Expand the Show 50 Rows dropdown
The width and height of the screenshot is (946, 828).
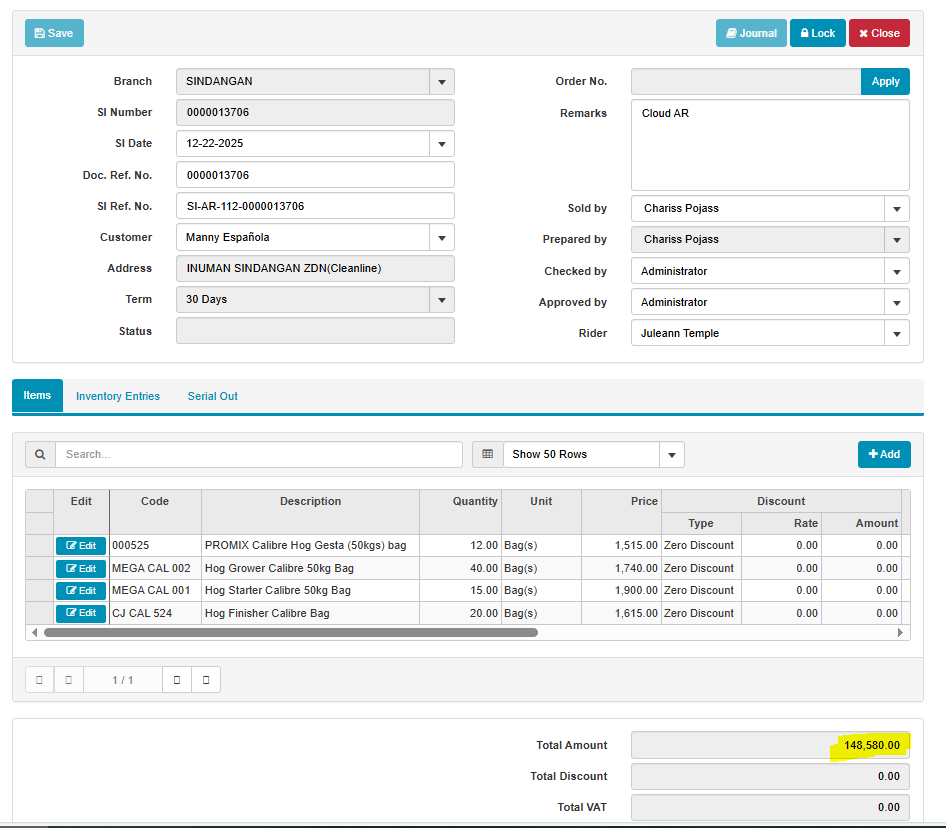tap(671, 455)
